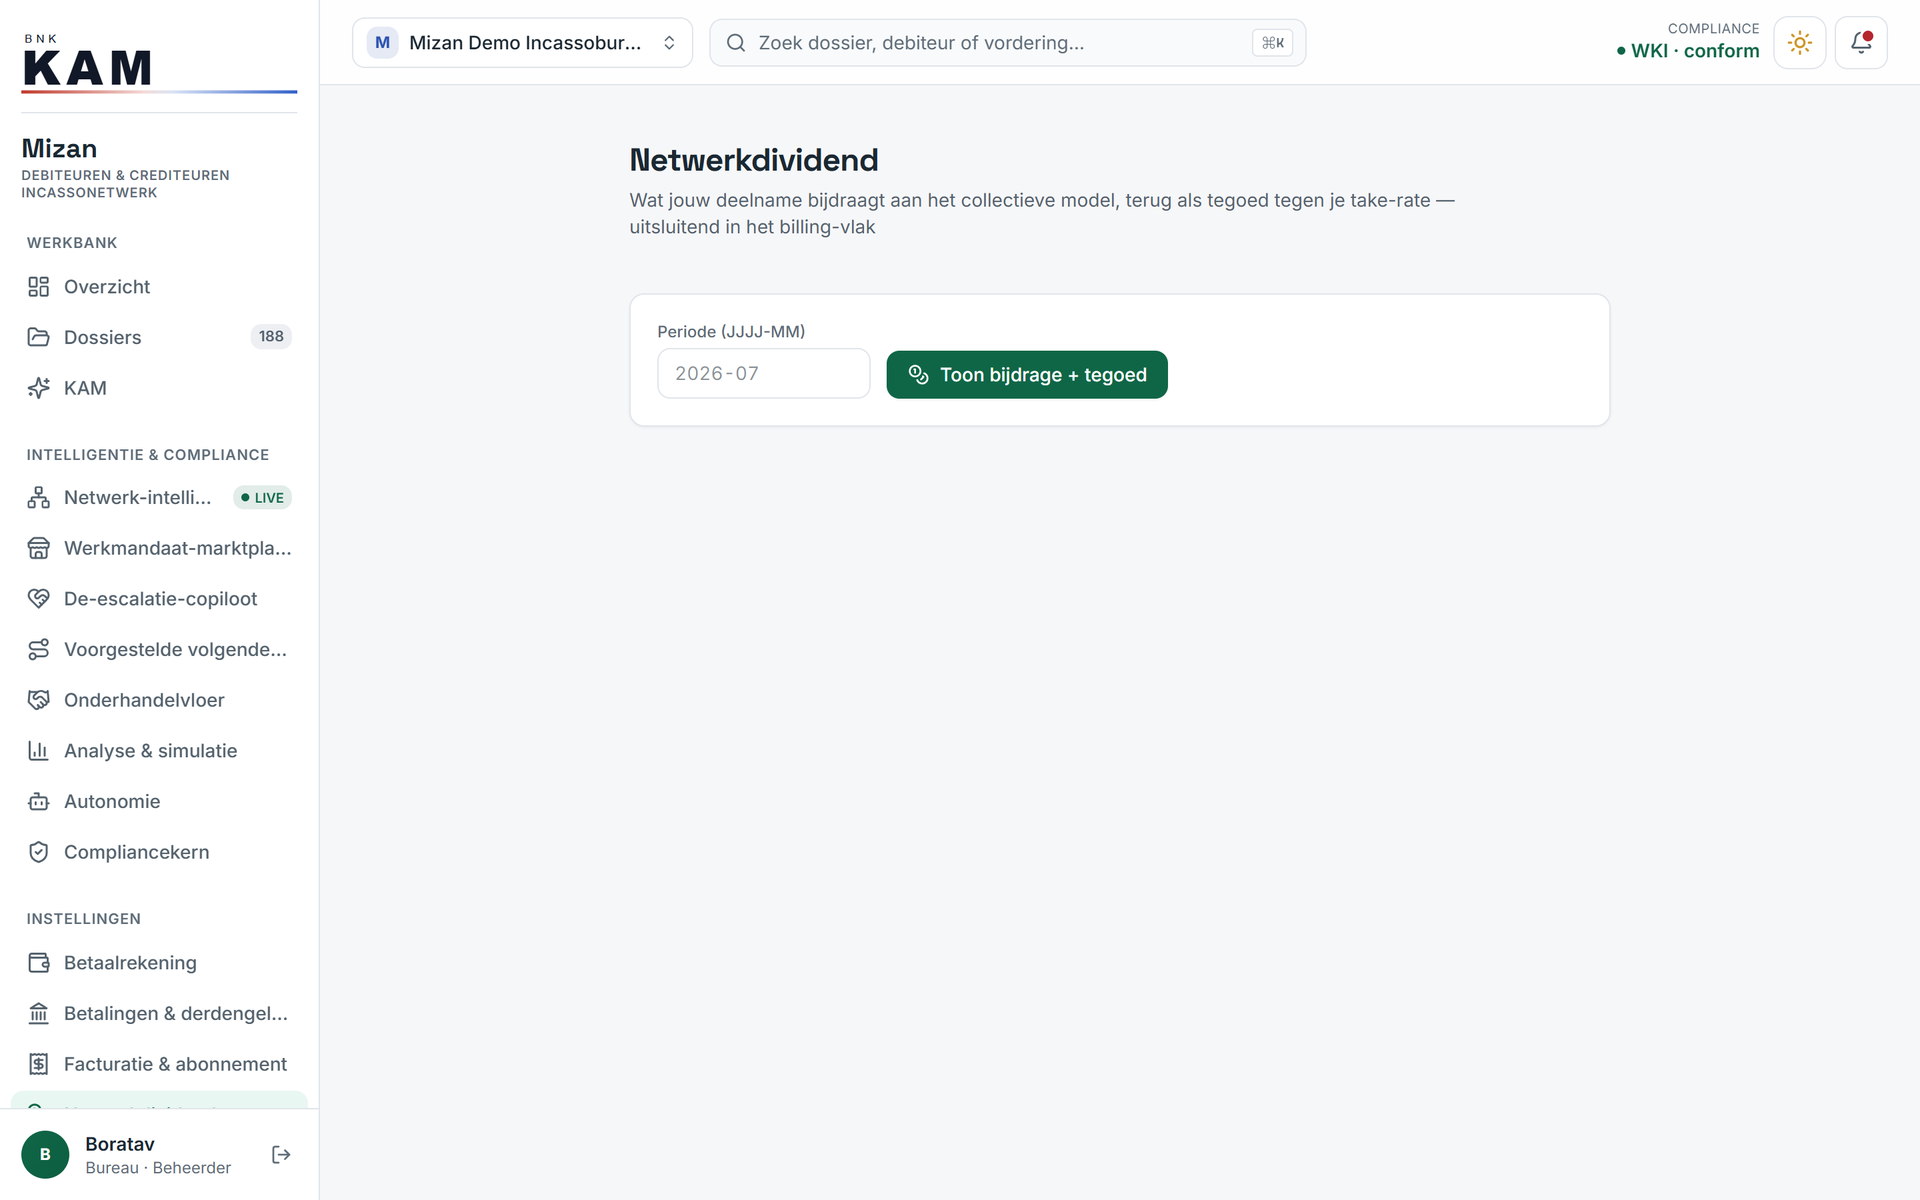Open notifications bell icon

click(1860, 43)
